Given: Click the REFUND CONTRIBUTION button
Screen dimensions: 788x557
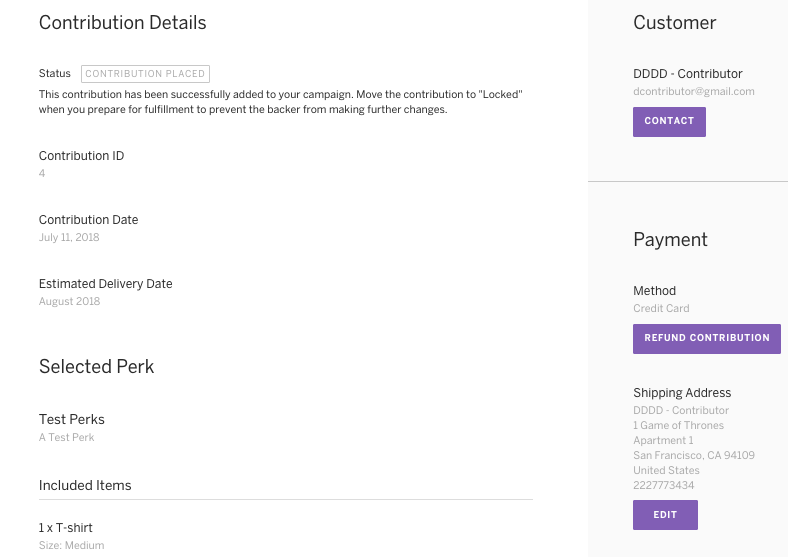Looking at the screenshot, I should [707, 339].
